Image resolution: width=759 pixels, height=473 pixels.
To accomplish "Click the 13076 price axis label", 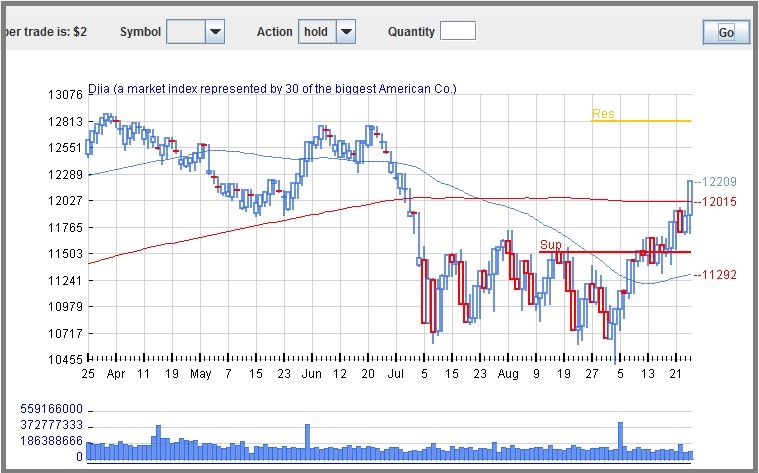I will (x=64, y=95).
